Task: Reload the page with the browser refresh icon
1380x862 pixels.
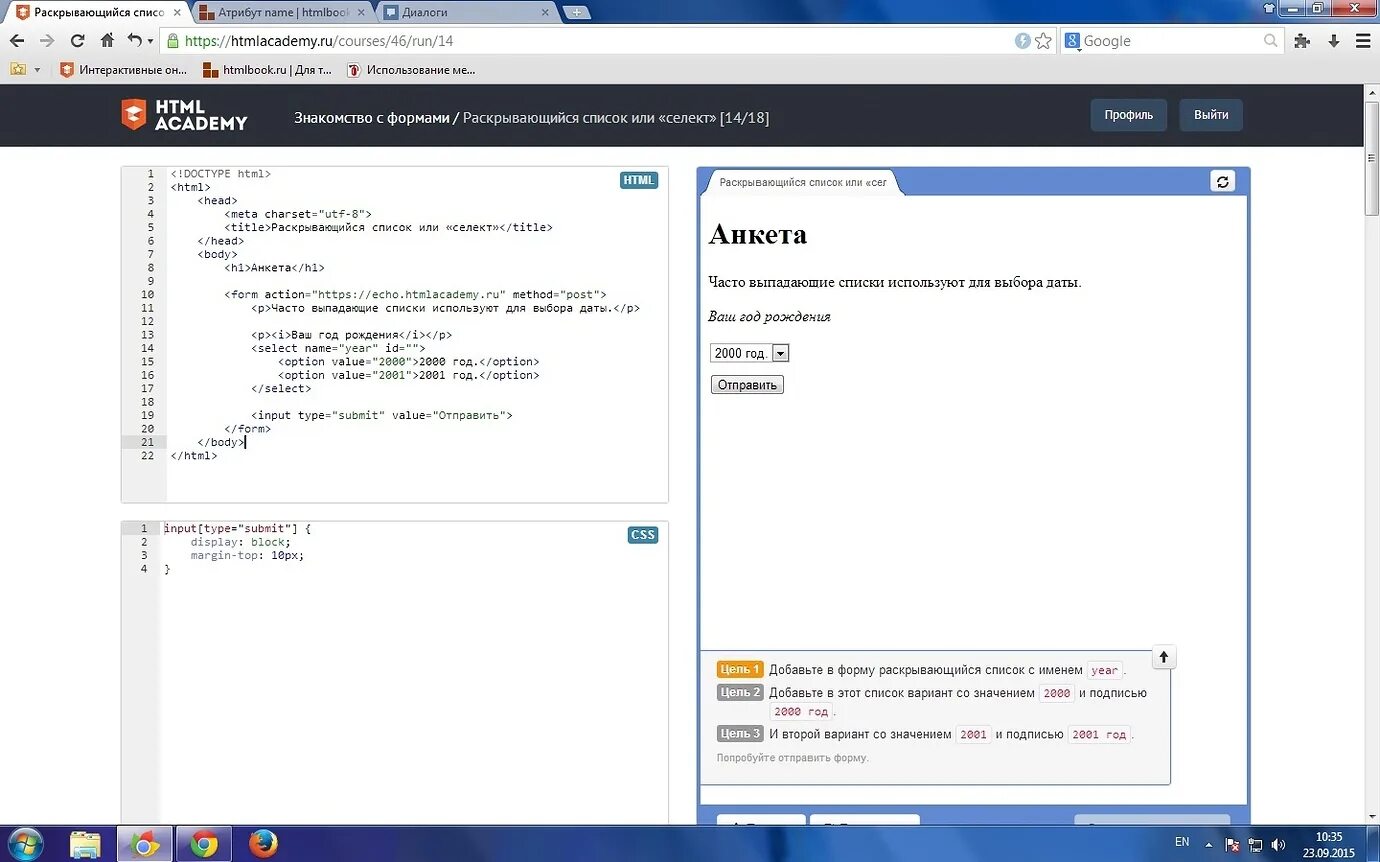Action: point(77,41)
